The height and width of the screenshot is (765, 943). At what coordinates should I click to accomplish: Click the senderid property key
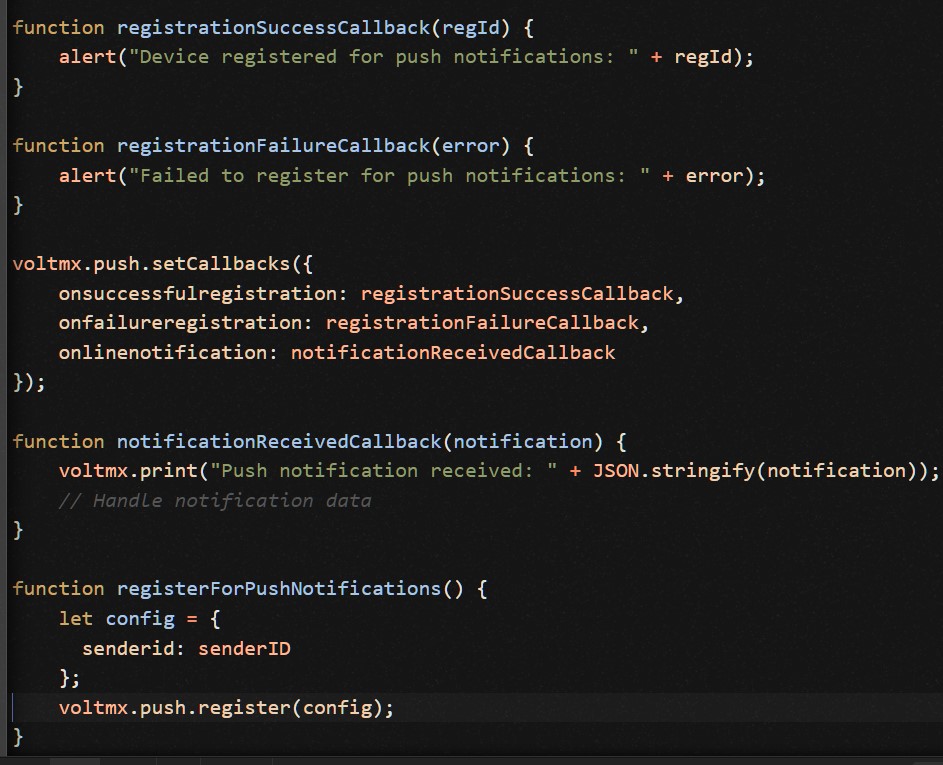click(x=128, y=648)
